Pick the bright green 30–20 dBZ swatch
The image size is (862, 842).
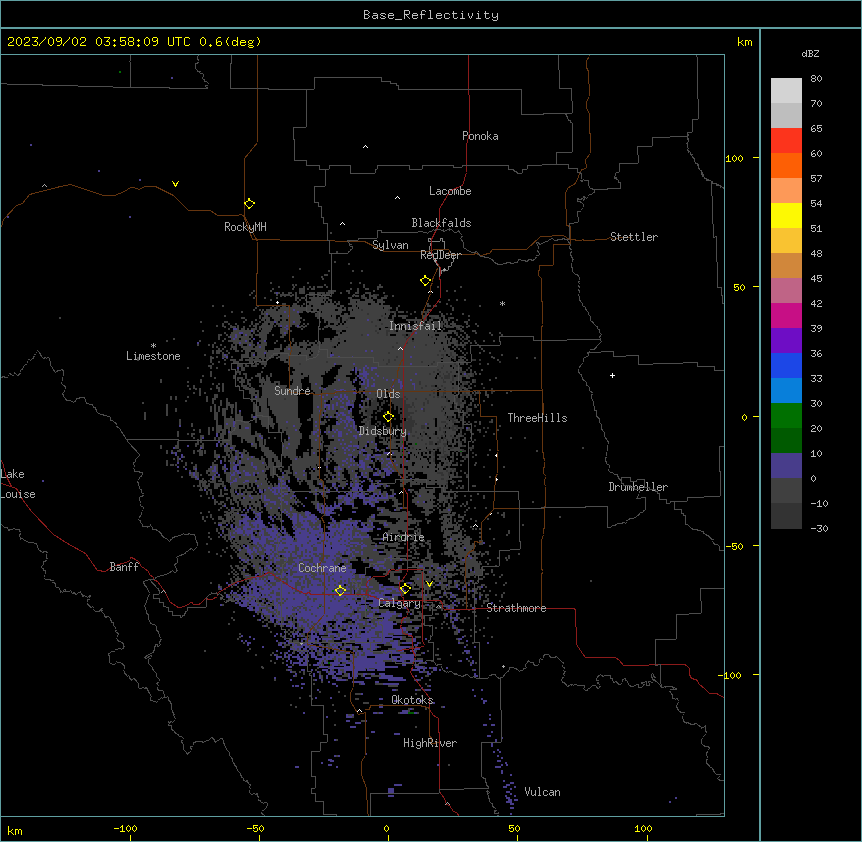point(786,416)
